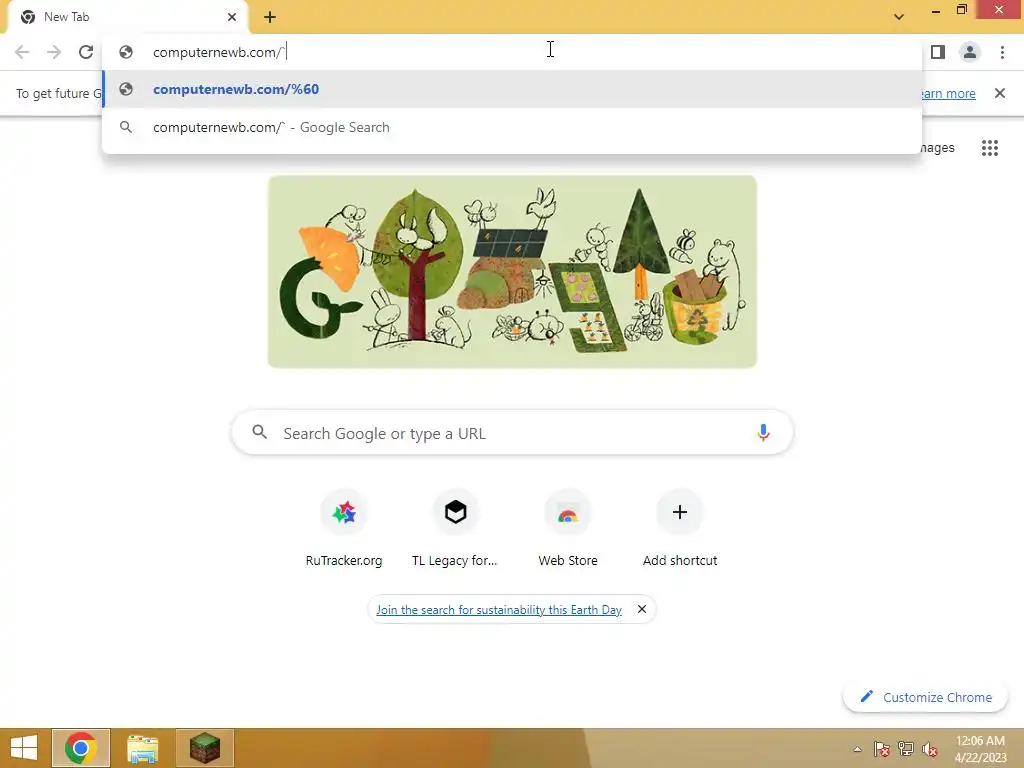The height and width of the screenshot is (768, 1024).
Task: Toggle the side panel icon
Action: [938, 52]
